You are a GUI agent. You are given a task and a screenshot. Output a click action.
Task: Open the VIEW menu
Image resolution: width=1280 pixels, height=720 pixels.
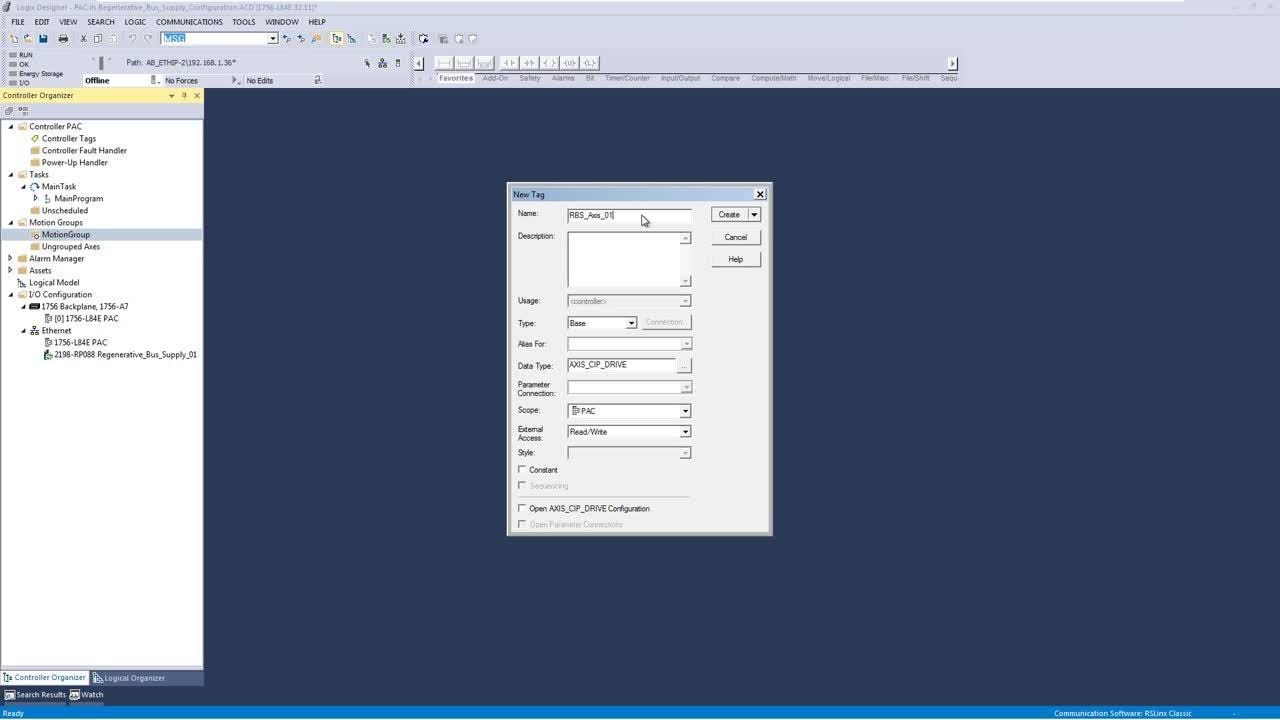(x=68, y=22)
